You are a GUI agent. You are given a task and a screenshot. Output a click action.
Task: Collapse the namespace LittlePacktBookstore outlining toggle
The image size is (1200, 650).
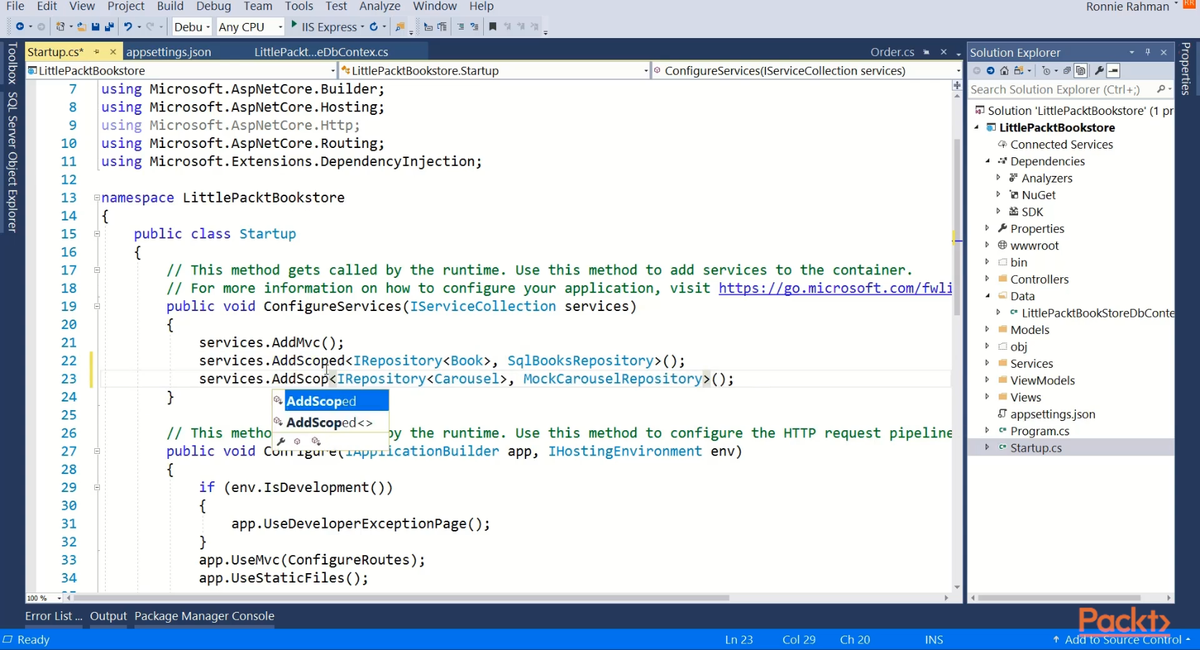click(x=96, y=198)
